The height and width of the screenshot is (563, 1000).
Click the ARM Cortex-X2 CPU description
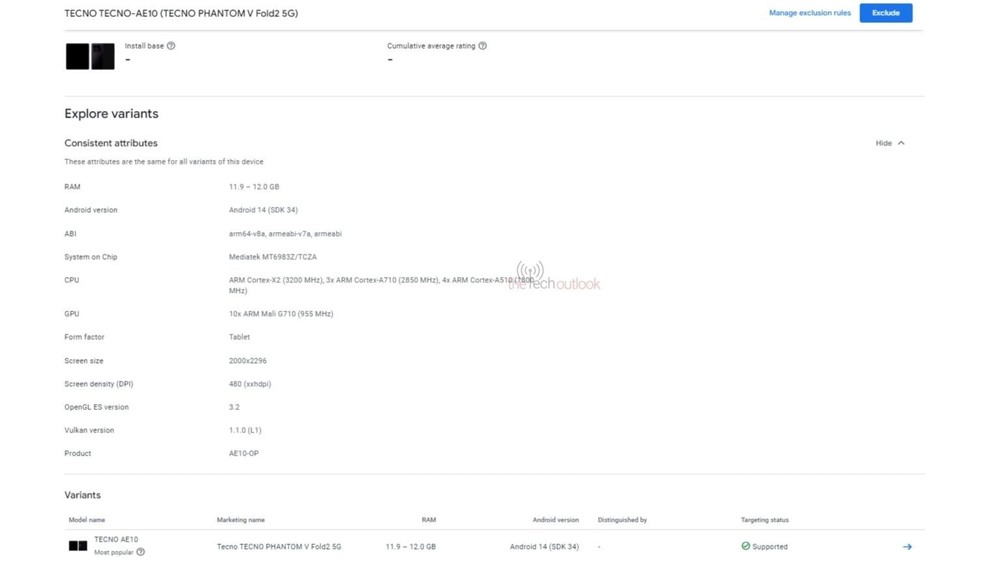(381, 285)
